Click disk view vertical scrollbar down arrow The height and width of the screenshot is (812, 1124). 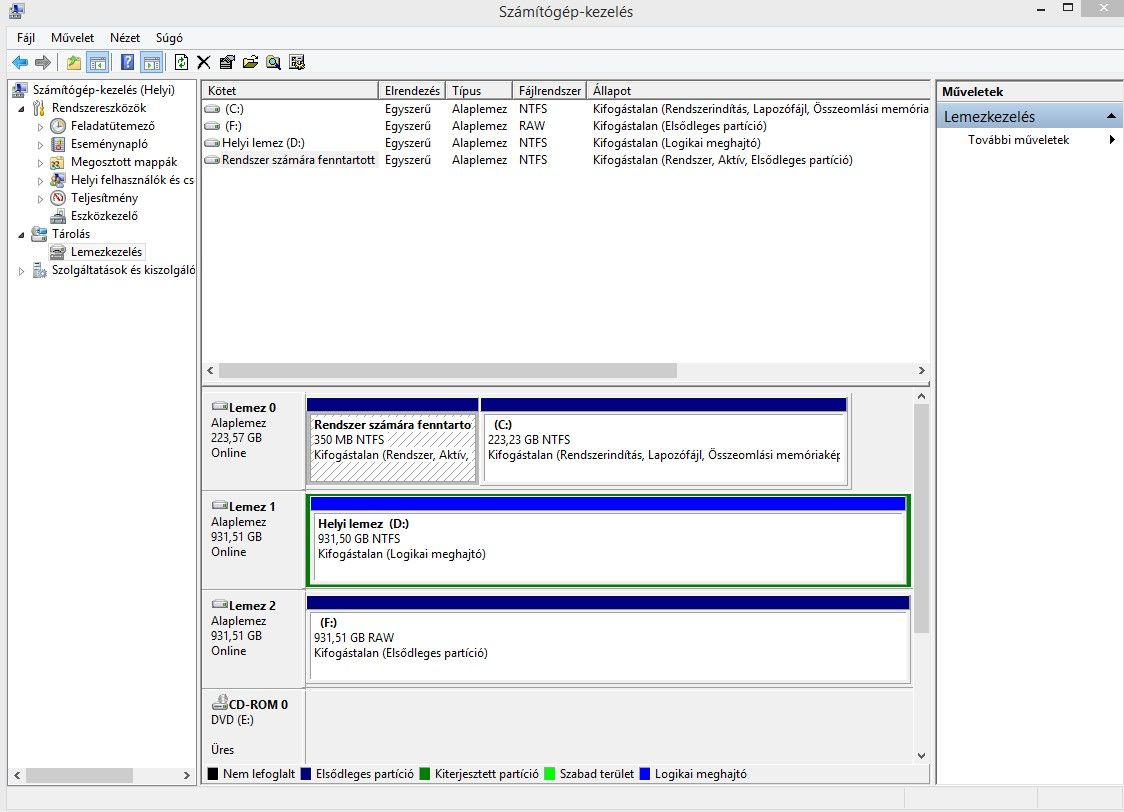pyautogui.click(x=922, y=756)
